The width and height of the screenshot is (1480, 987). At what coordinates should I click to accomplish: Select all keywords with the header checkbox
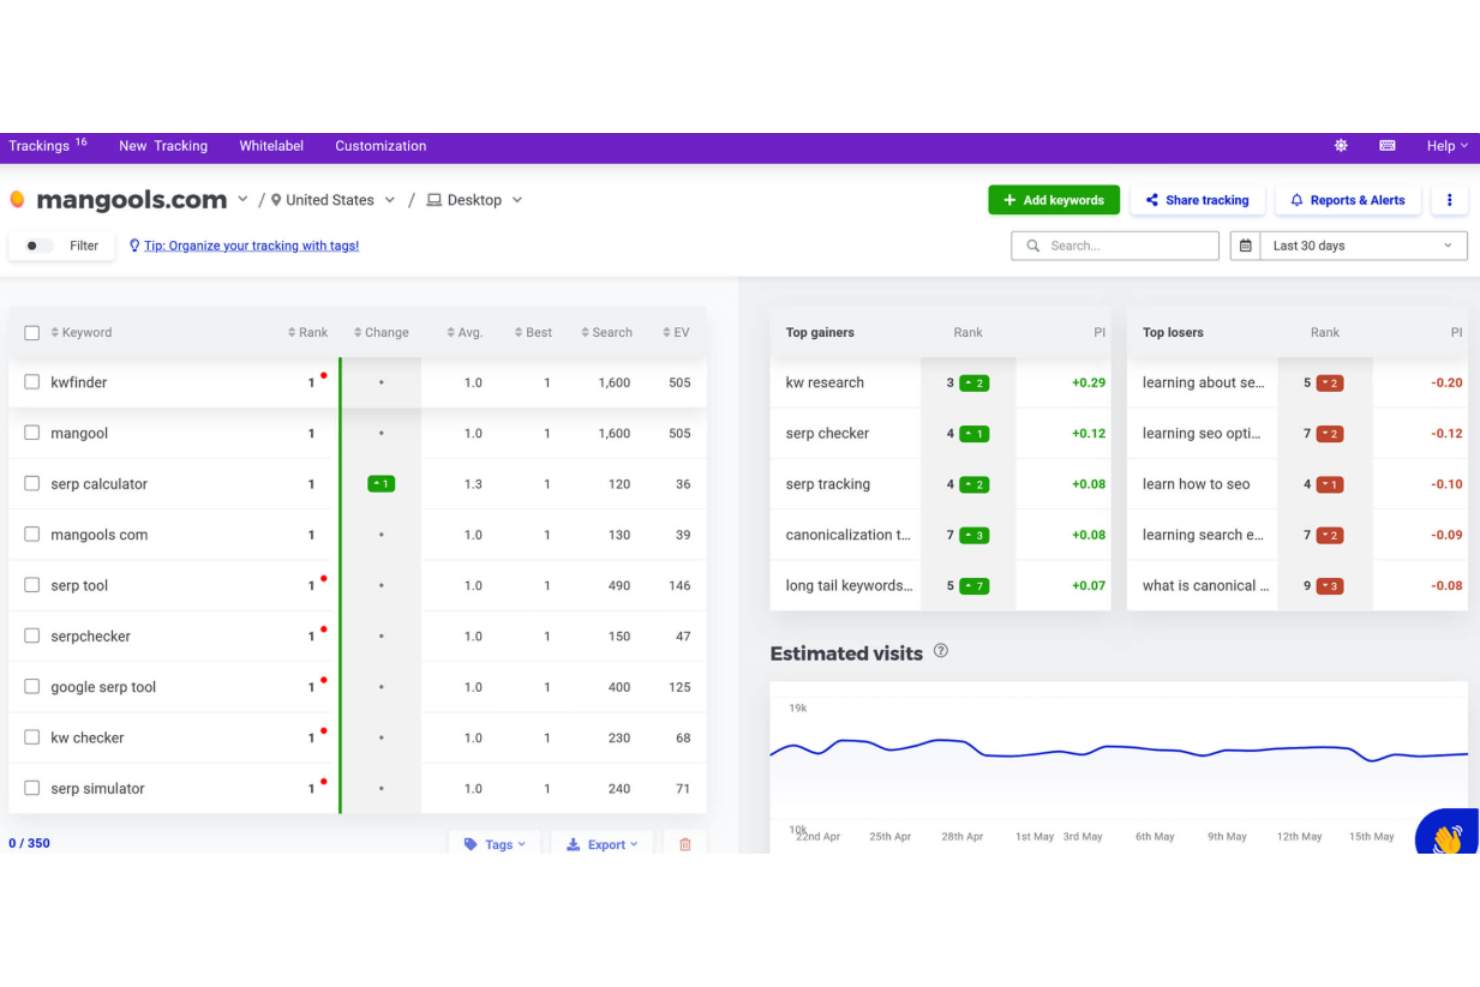click(31, 332)
